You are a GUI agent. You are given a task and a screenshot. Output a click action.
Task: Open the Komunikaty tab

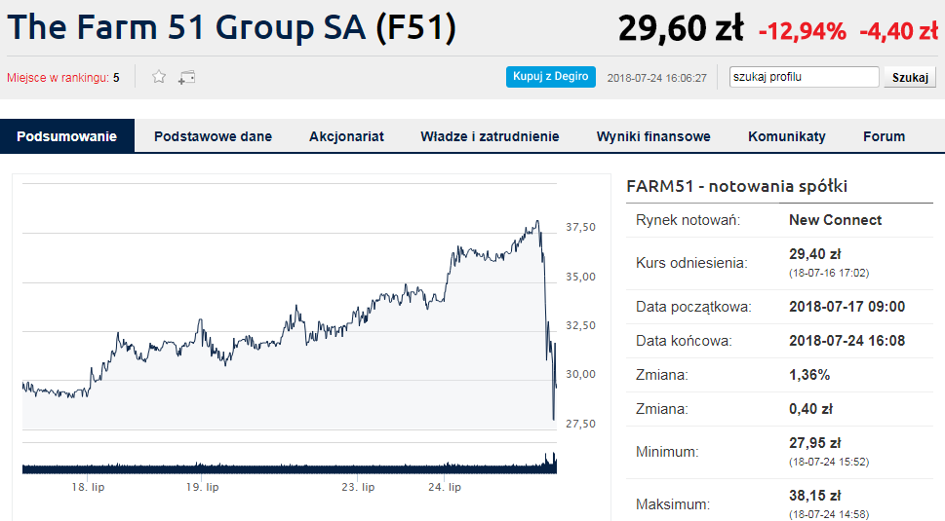pos(787,137)
